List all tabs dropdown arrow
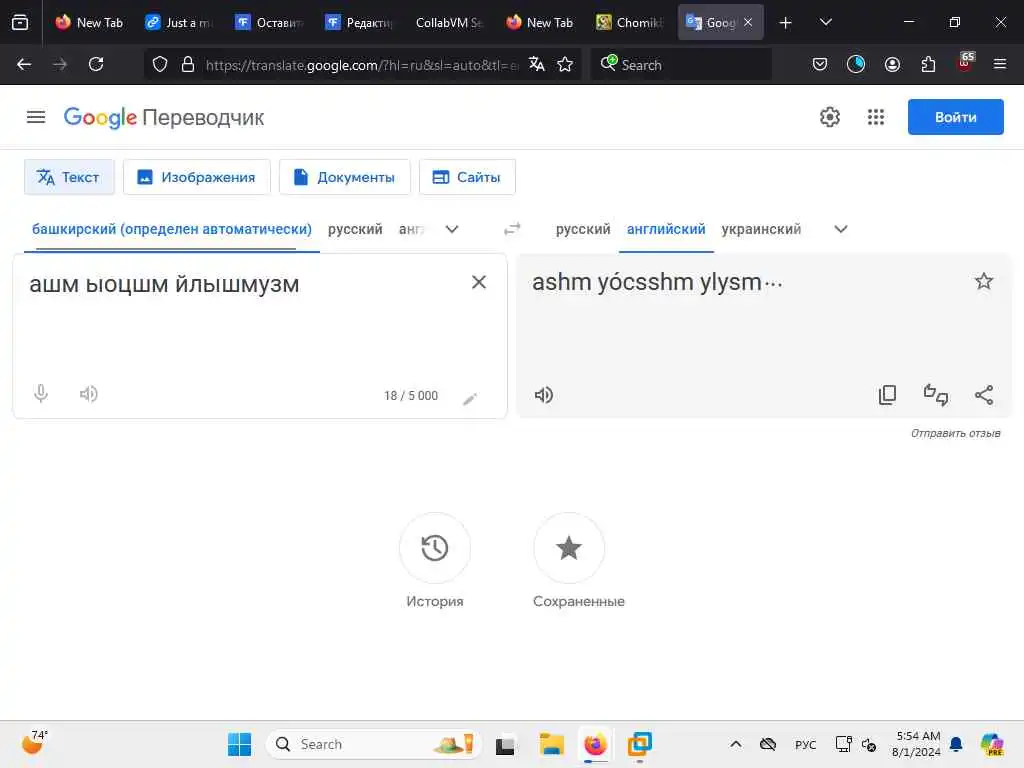This screenshot has width=1024, height=768. 825,22
